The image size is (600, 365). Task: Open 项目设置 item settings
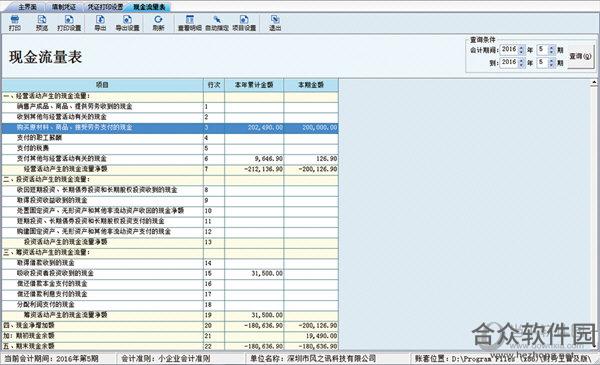[244, 23]
